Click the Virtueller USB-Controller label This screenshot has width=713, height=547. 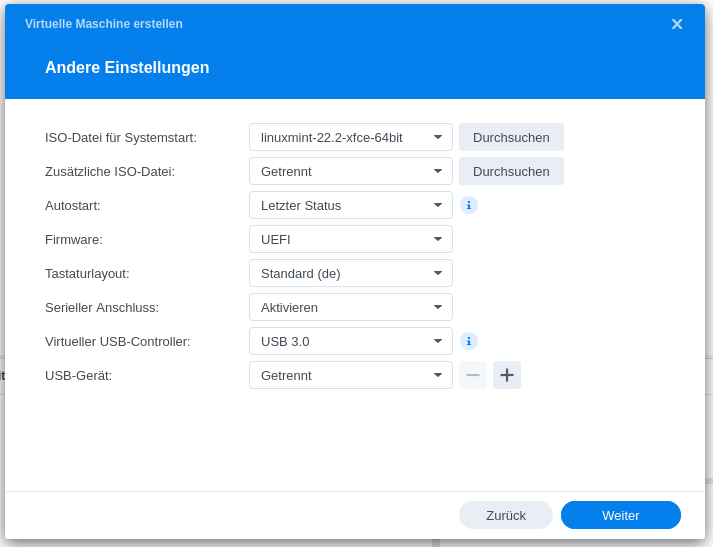coord(118,341)
